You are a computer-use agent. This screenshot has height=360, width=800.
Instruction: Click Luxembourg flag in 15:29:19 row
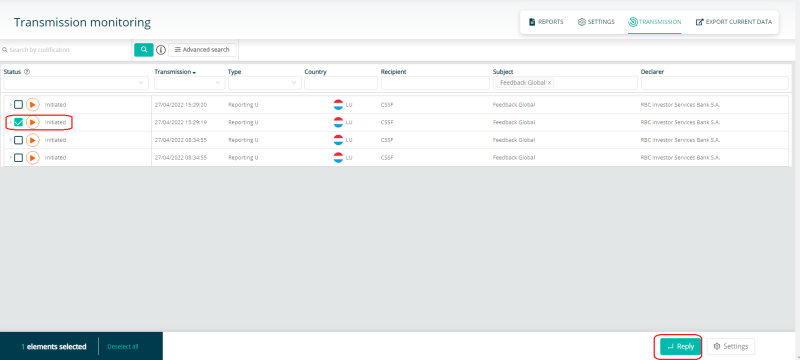[x=338, y=122]
